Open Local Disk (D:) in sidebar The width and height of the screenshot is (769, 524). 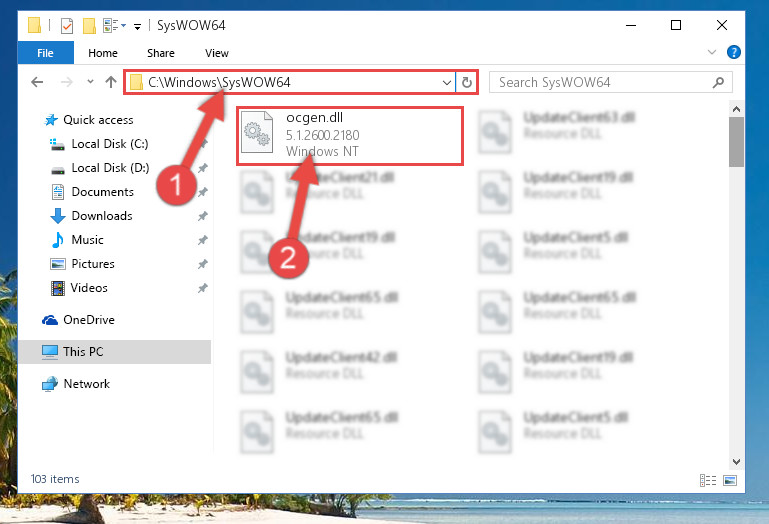pos(101,168)
